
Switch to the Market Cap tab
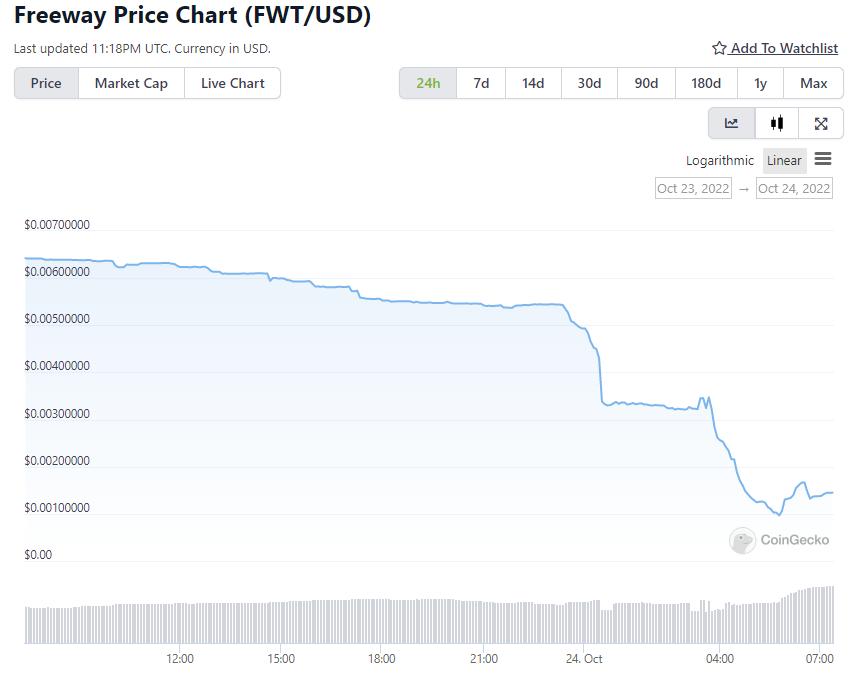pos(131,83)
